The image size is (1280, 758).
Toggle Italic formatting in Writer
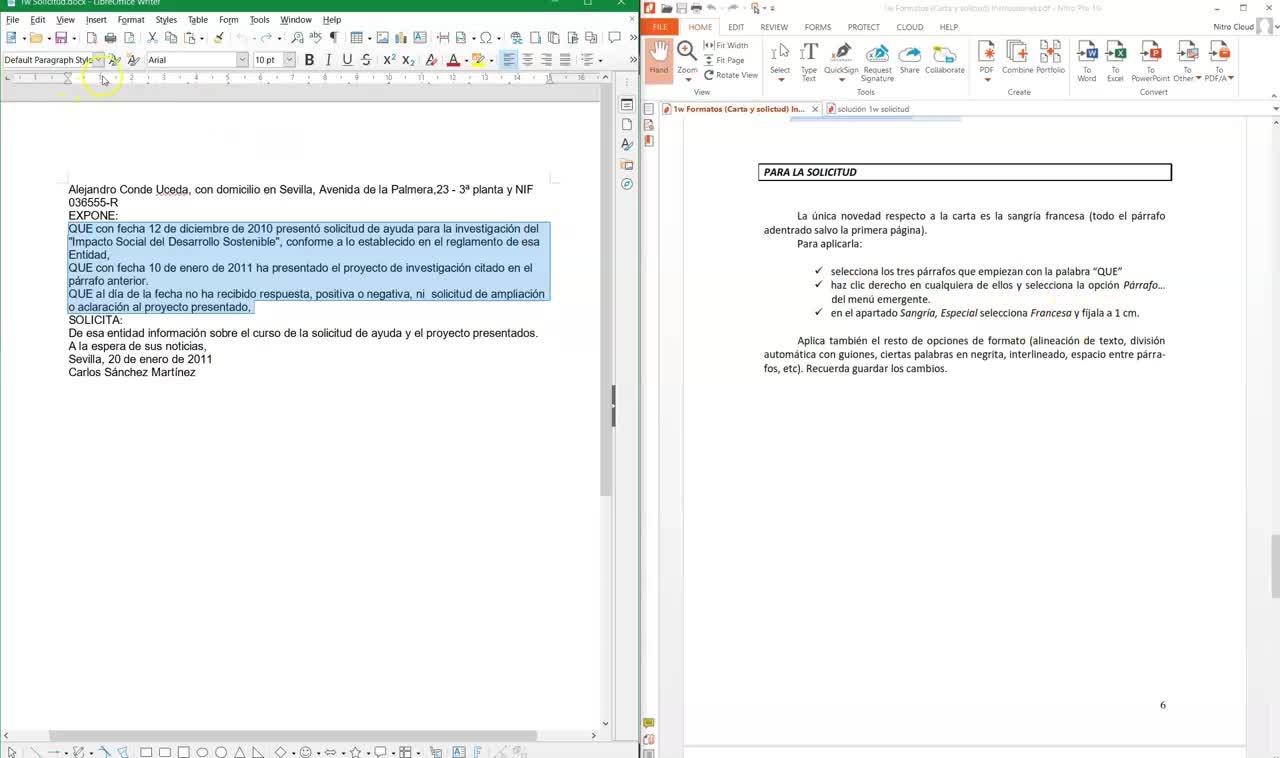click(x=328, y=60)
